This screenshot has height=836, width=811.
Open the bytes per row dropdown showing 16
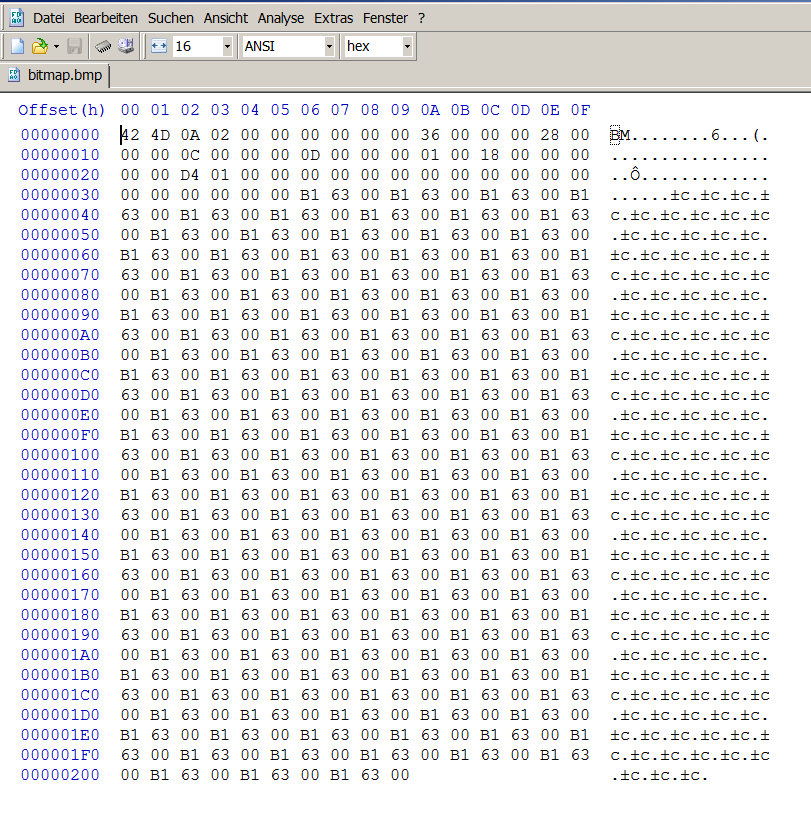(227, 46)
